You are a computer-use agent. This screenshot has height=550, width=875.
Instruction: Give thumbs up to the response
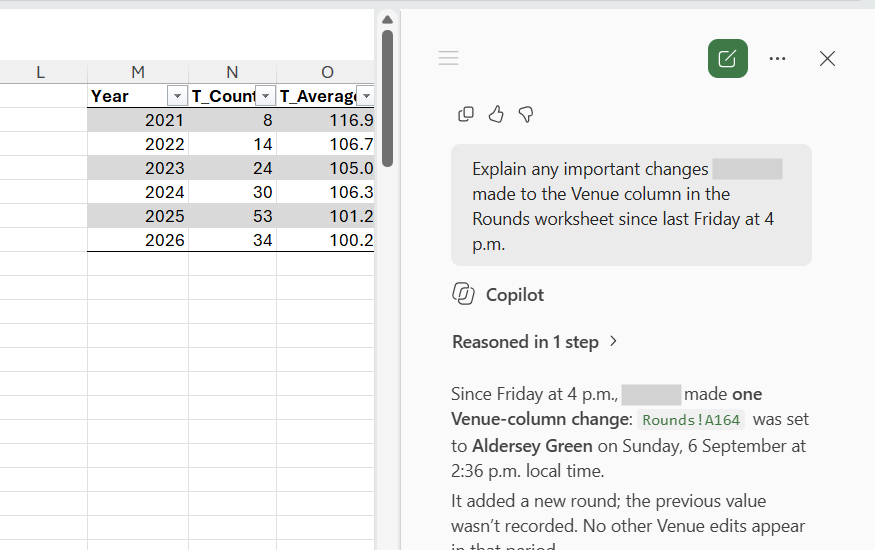pos(496,114)
